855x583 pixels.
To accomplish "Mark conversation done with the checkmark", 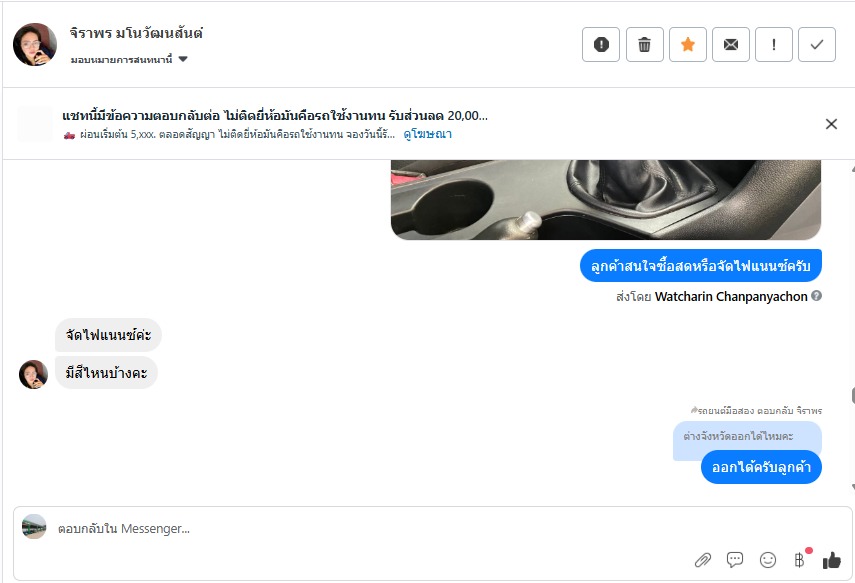I will point(817,44).
